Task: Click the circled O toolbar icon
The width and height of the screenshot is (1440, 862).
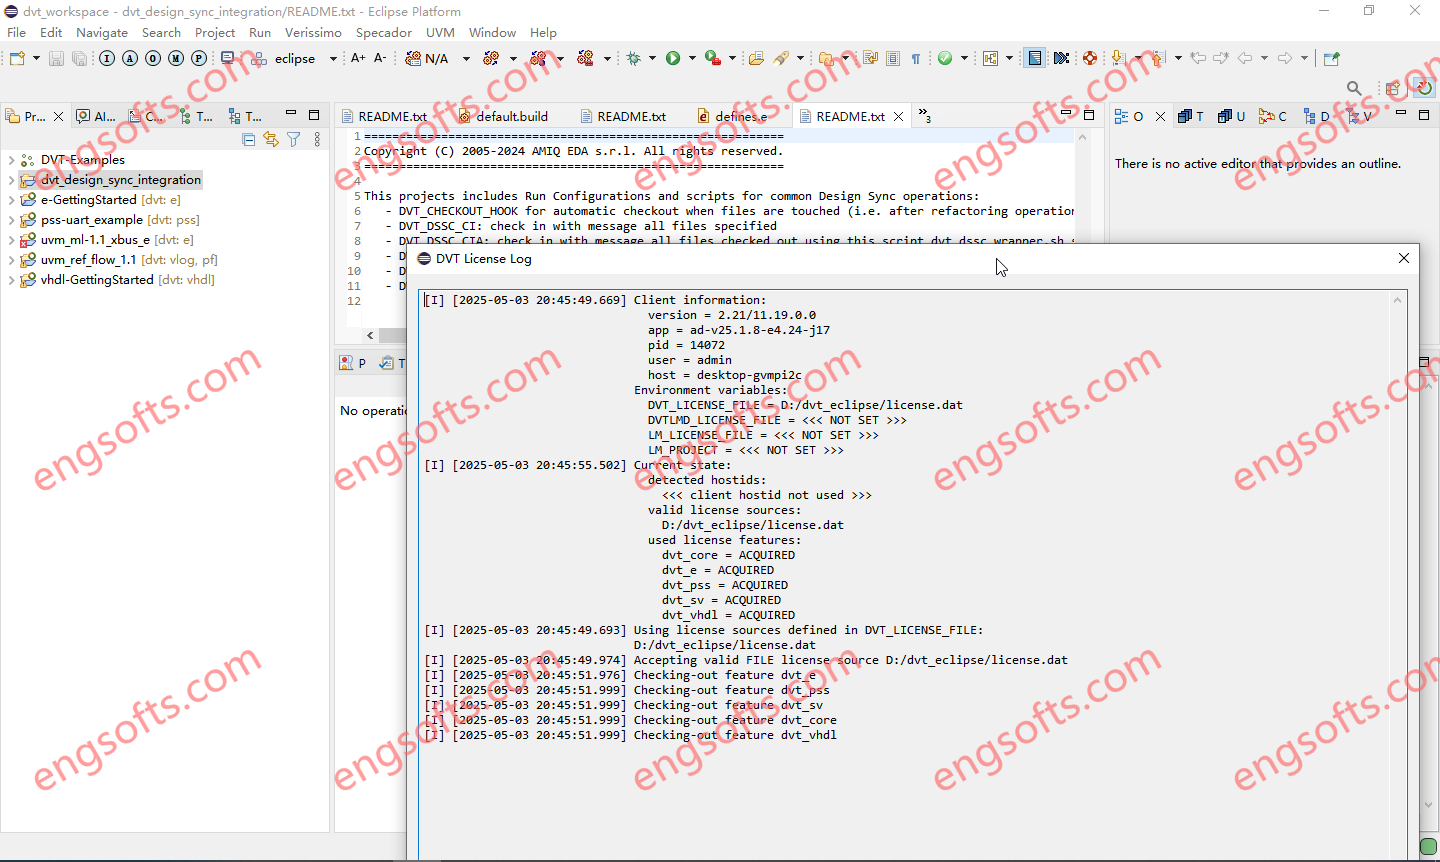Action: click(x=153, y=58)
